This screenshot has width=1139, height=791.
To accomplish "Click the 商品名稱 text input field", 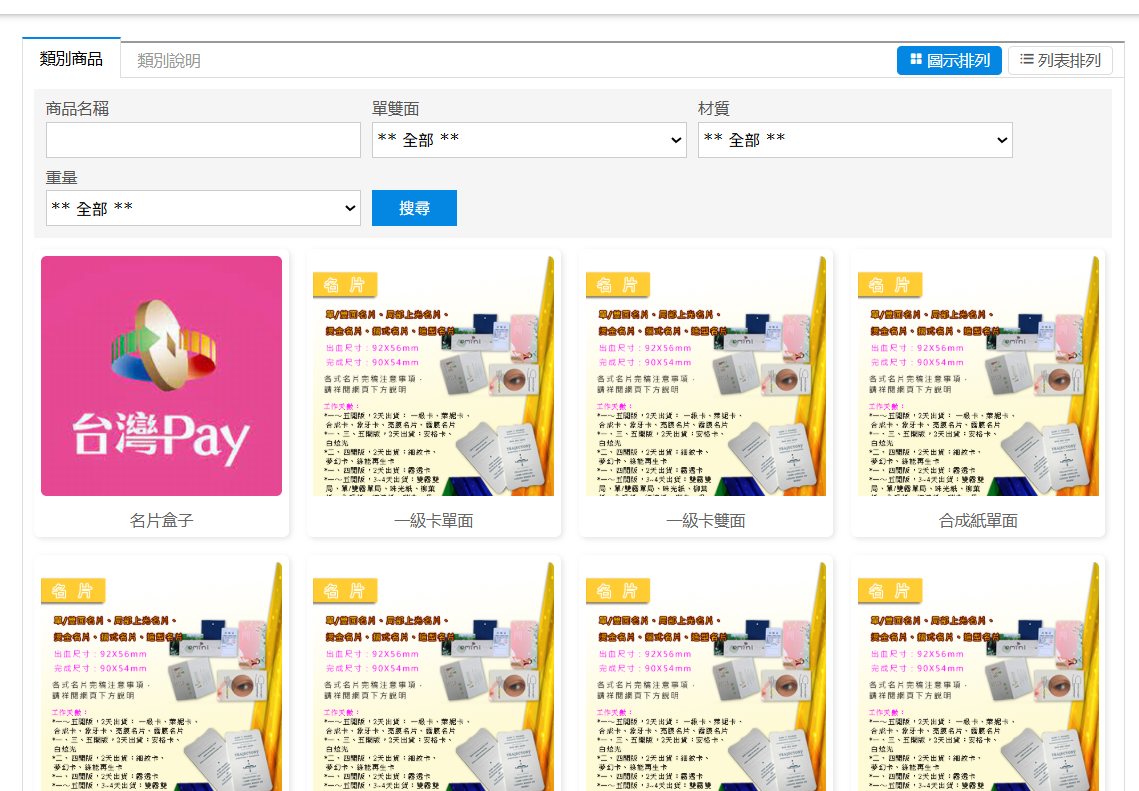I will [203, 140].
